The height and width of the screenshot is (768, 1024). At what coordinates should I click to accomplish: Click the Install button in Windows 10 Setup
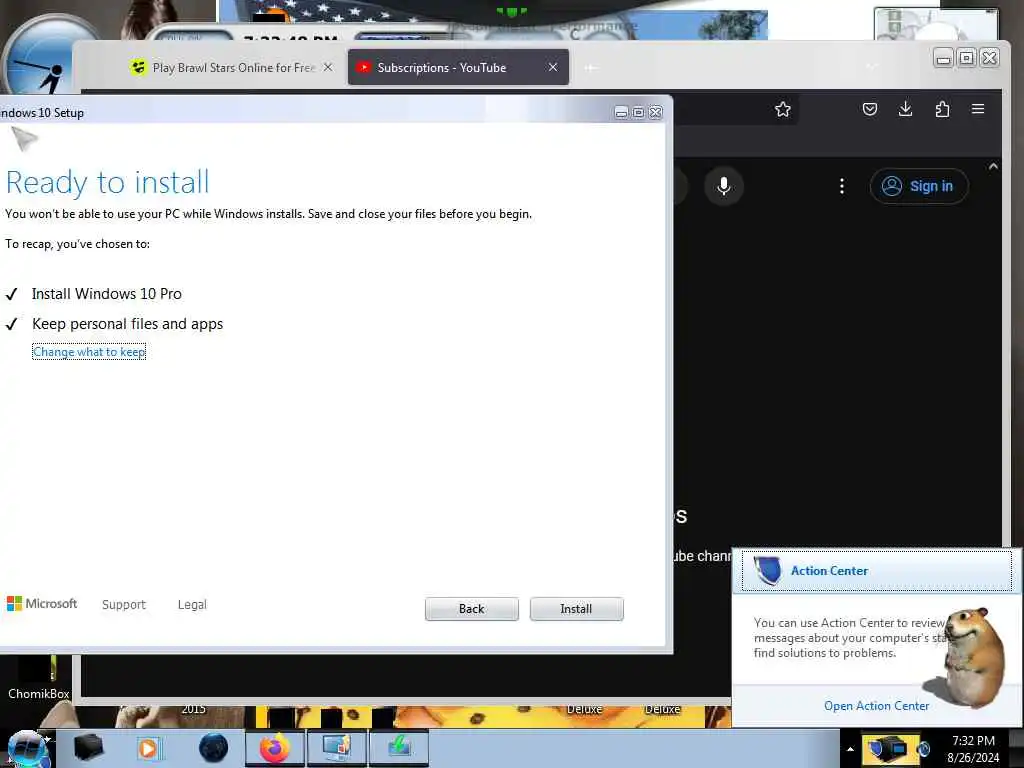coord(576,609)
